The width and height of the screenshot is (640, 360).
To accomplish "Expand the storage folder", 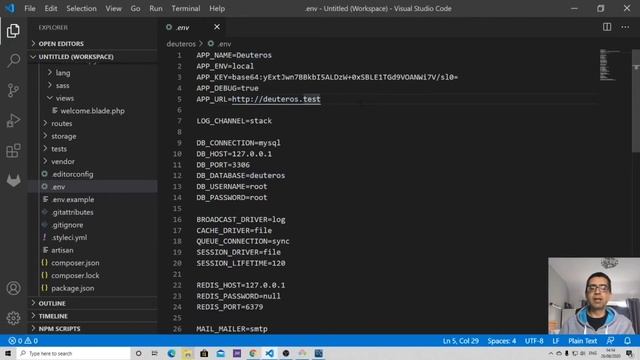I will pyautogui.click(x=93, y=136).
